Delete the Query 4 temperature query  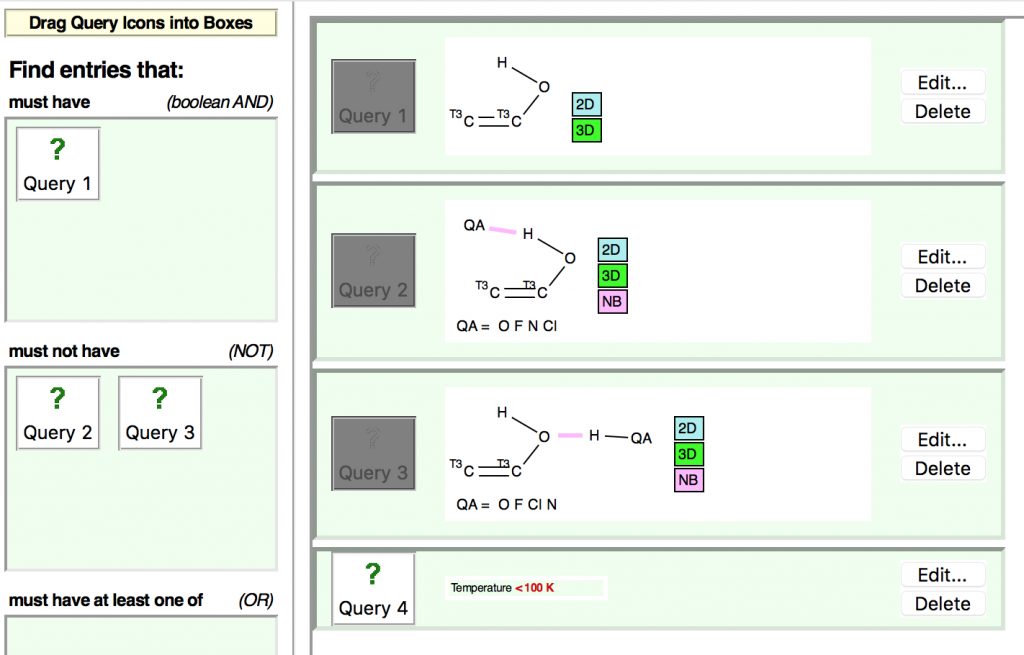(x=942, y=603)
